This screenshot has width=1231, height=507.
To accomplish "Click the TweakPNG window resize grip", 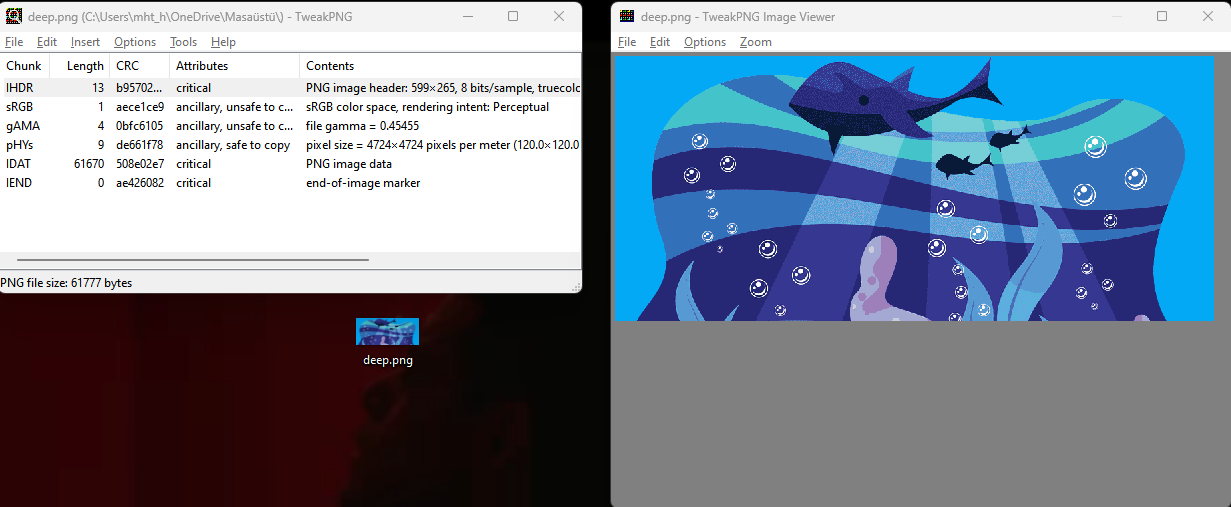I will (575, 286).
